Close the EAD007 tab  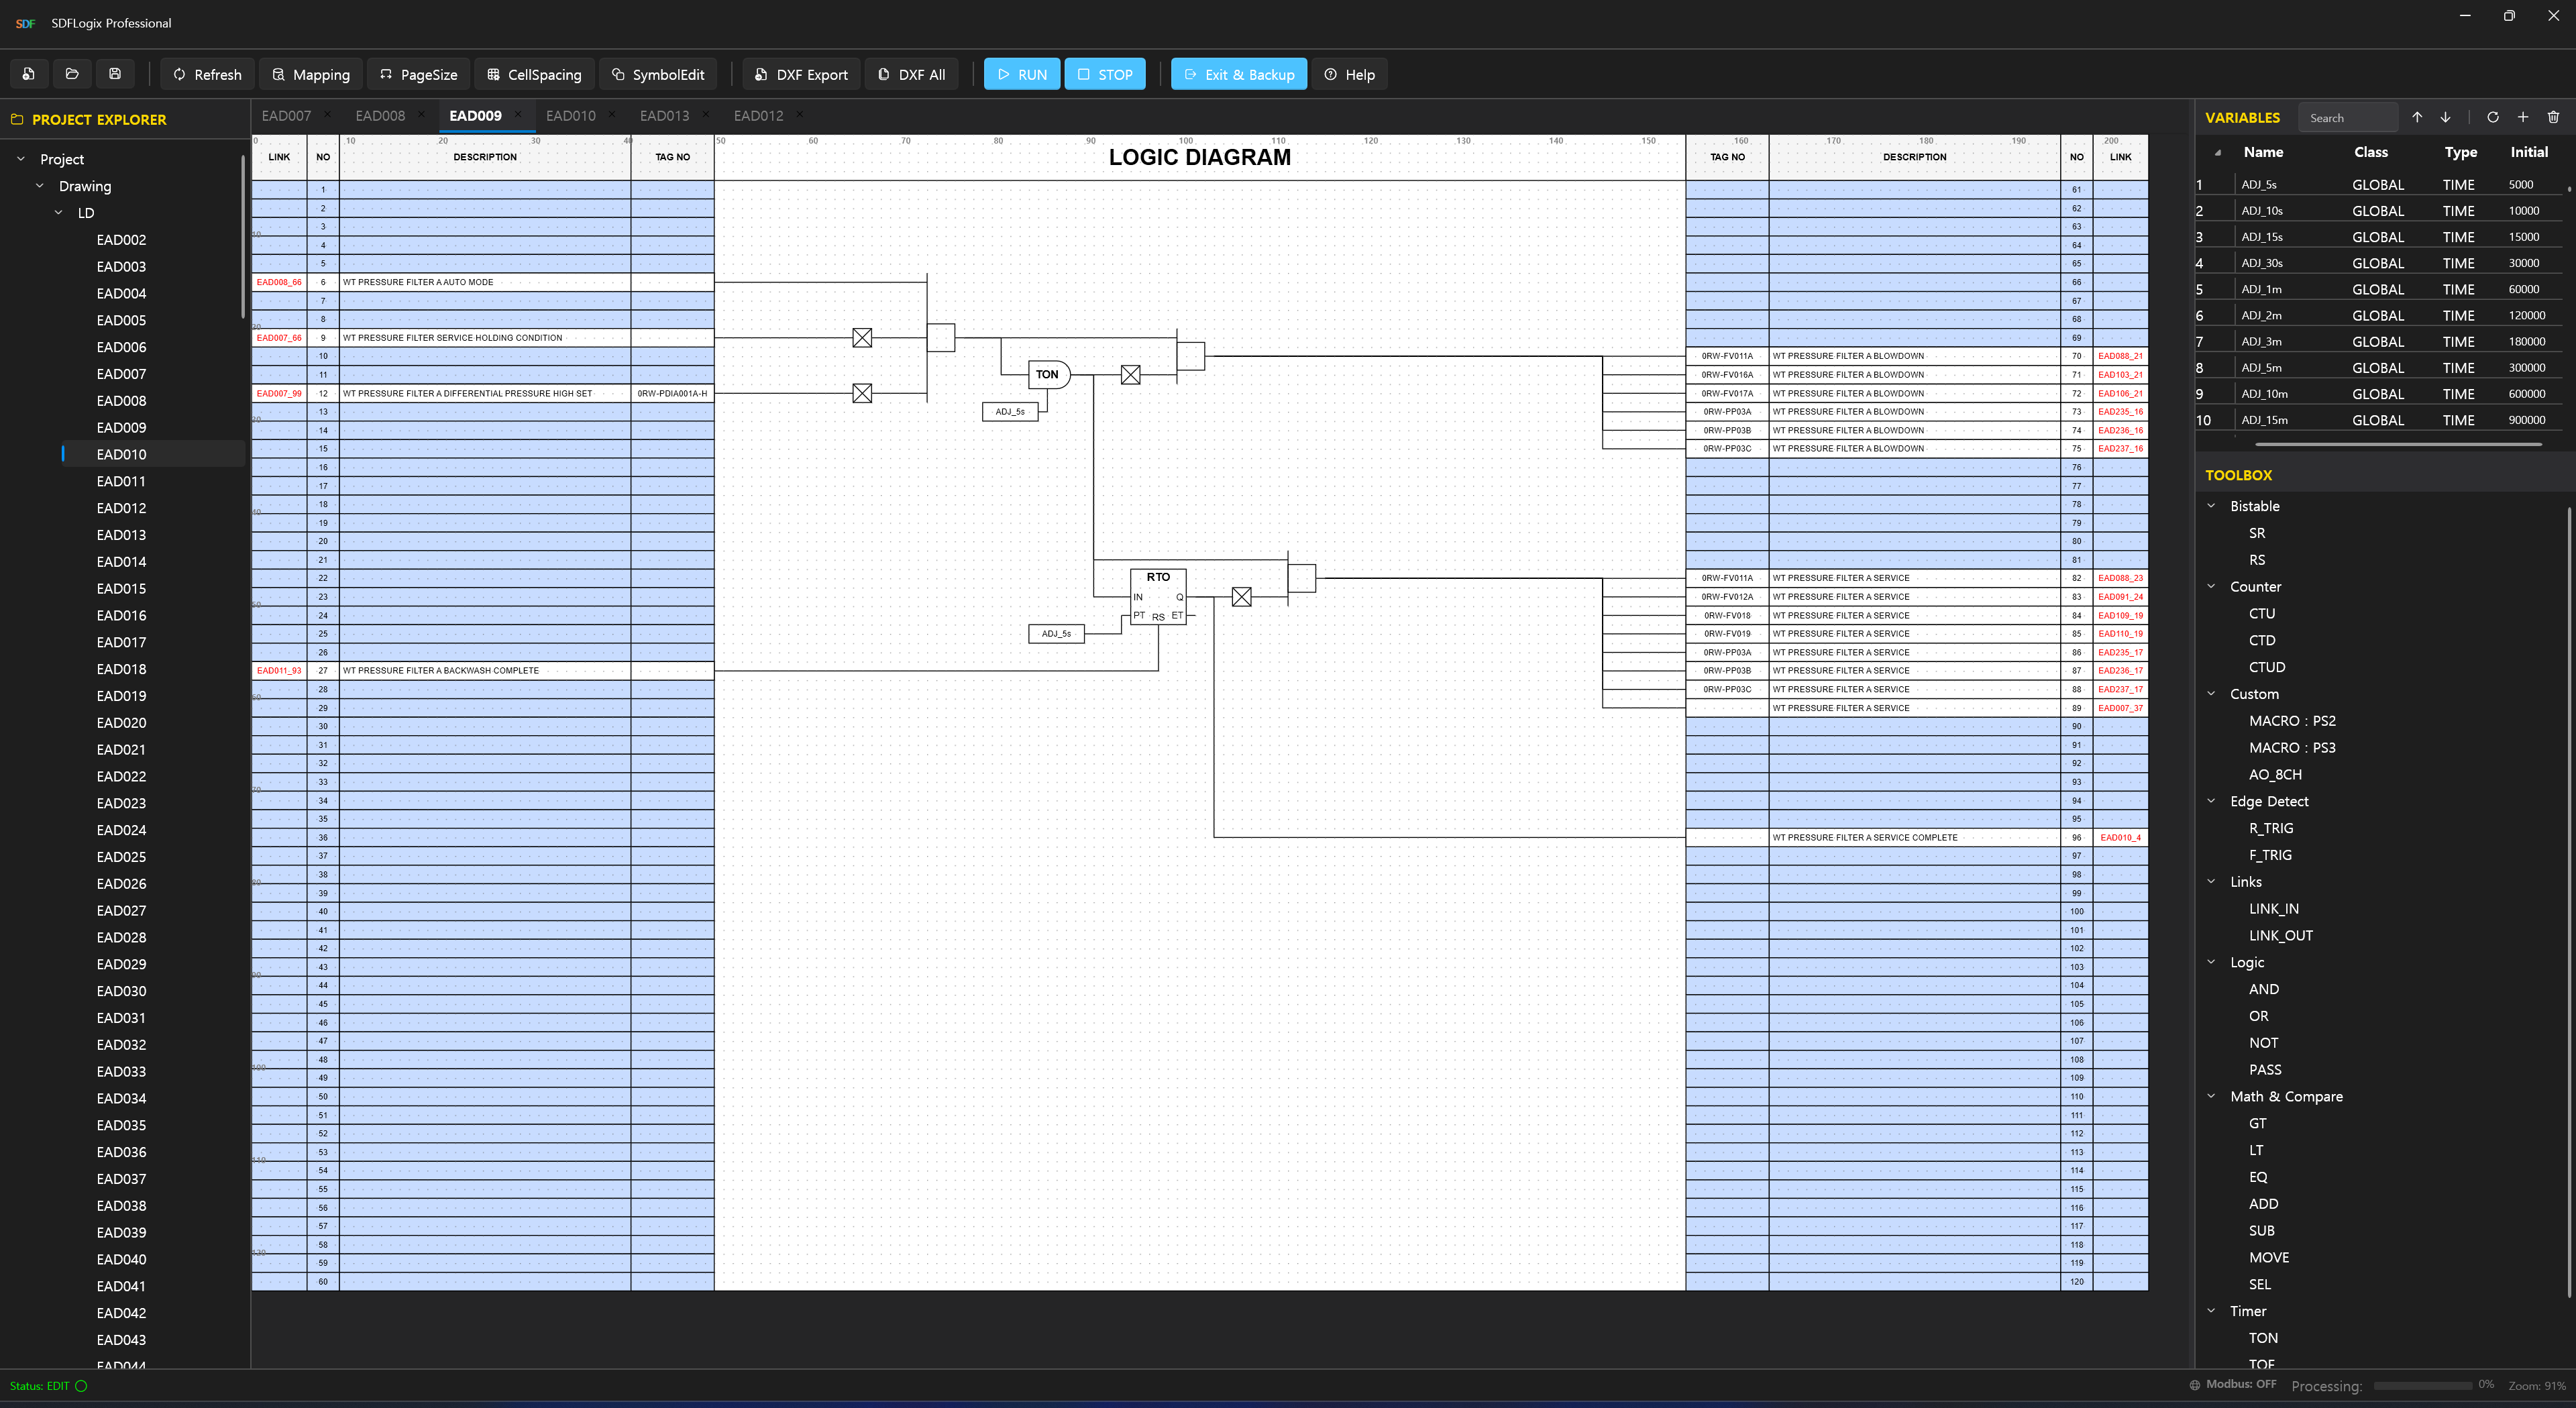click(327, 115)
